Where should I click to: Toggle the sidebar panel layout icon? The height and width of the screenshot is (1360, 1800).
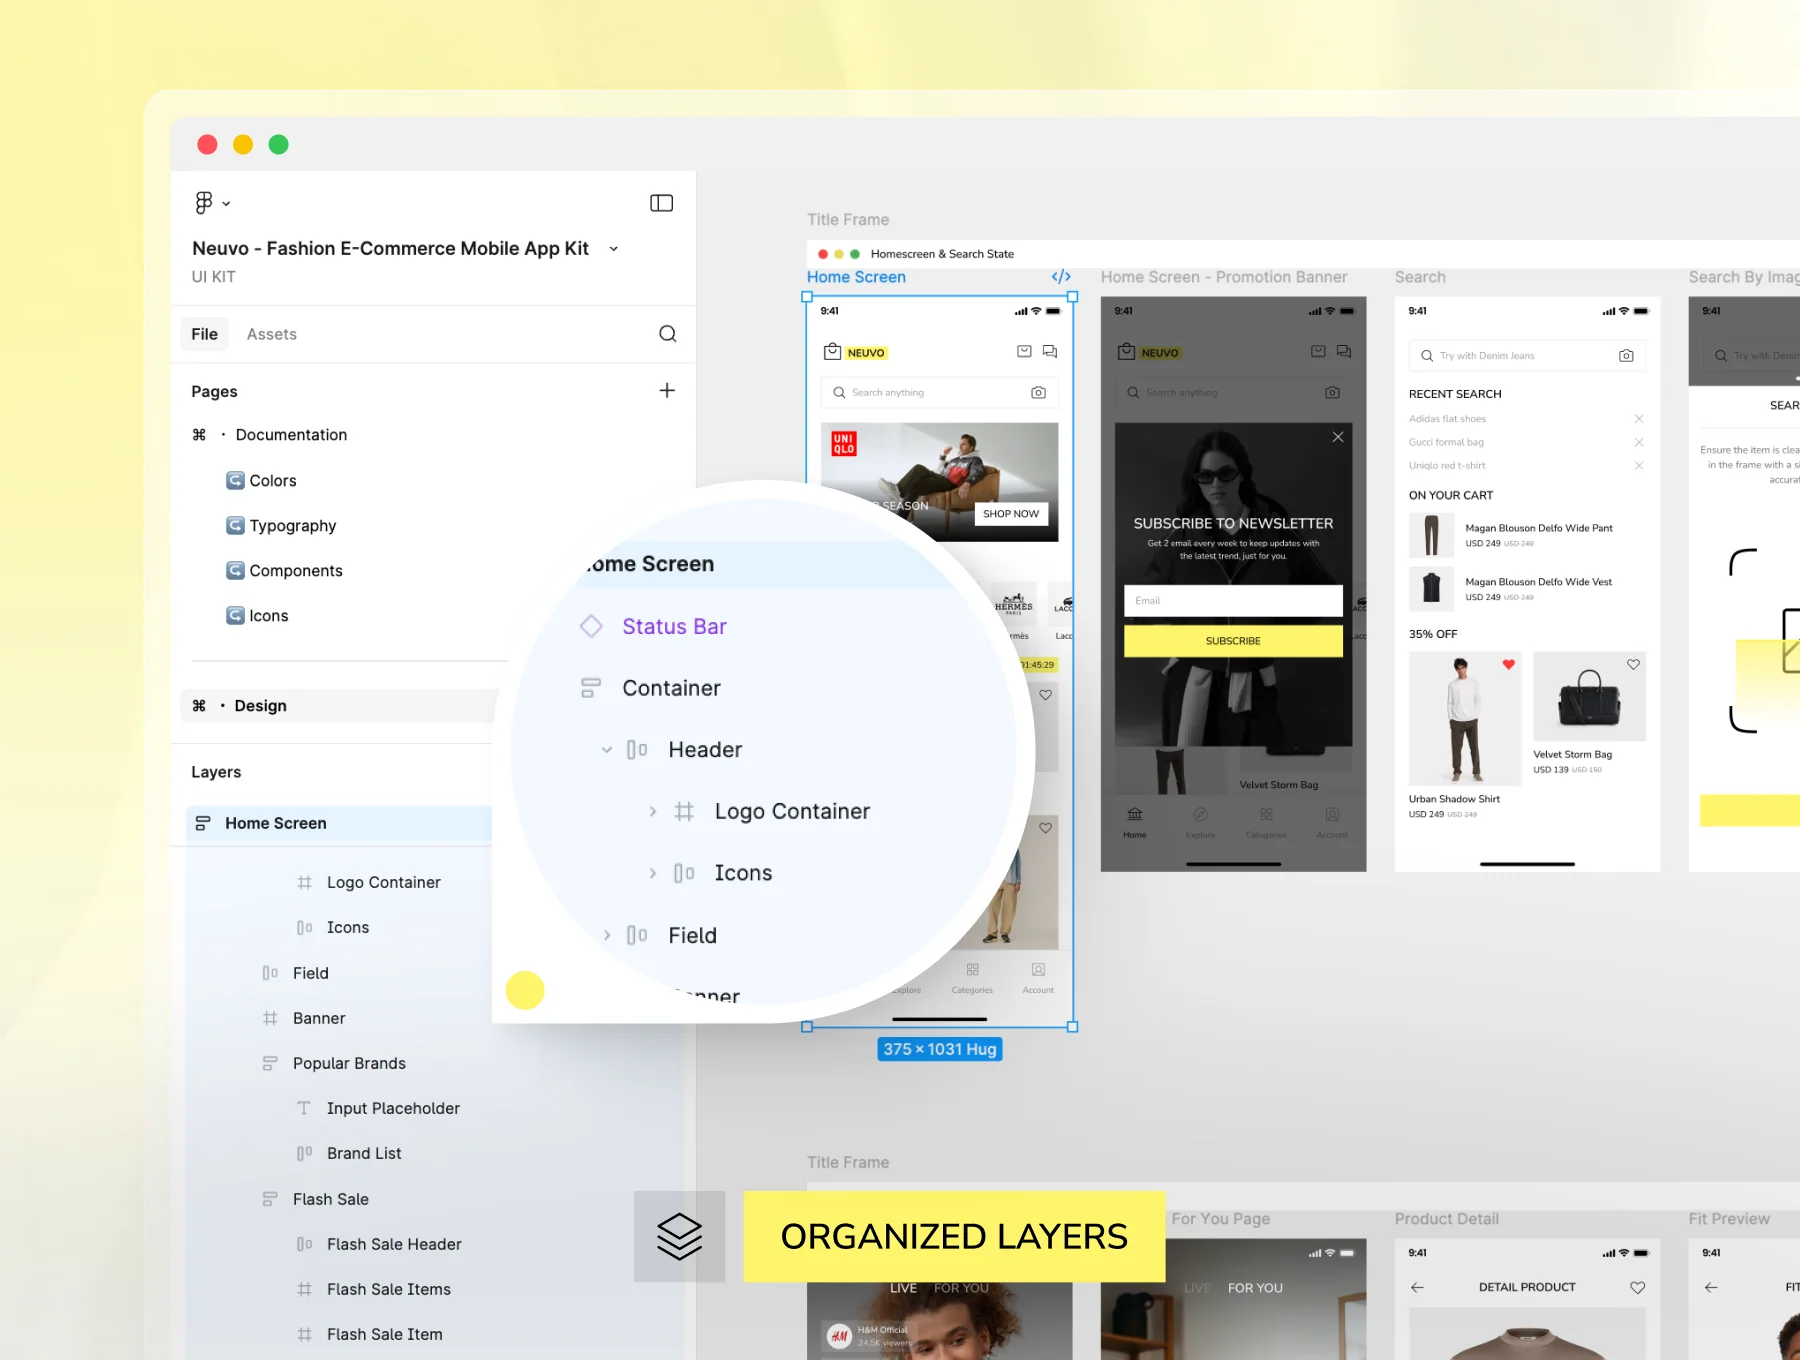pyautogui.click(x=661, y=203)
